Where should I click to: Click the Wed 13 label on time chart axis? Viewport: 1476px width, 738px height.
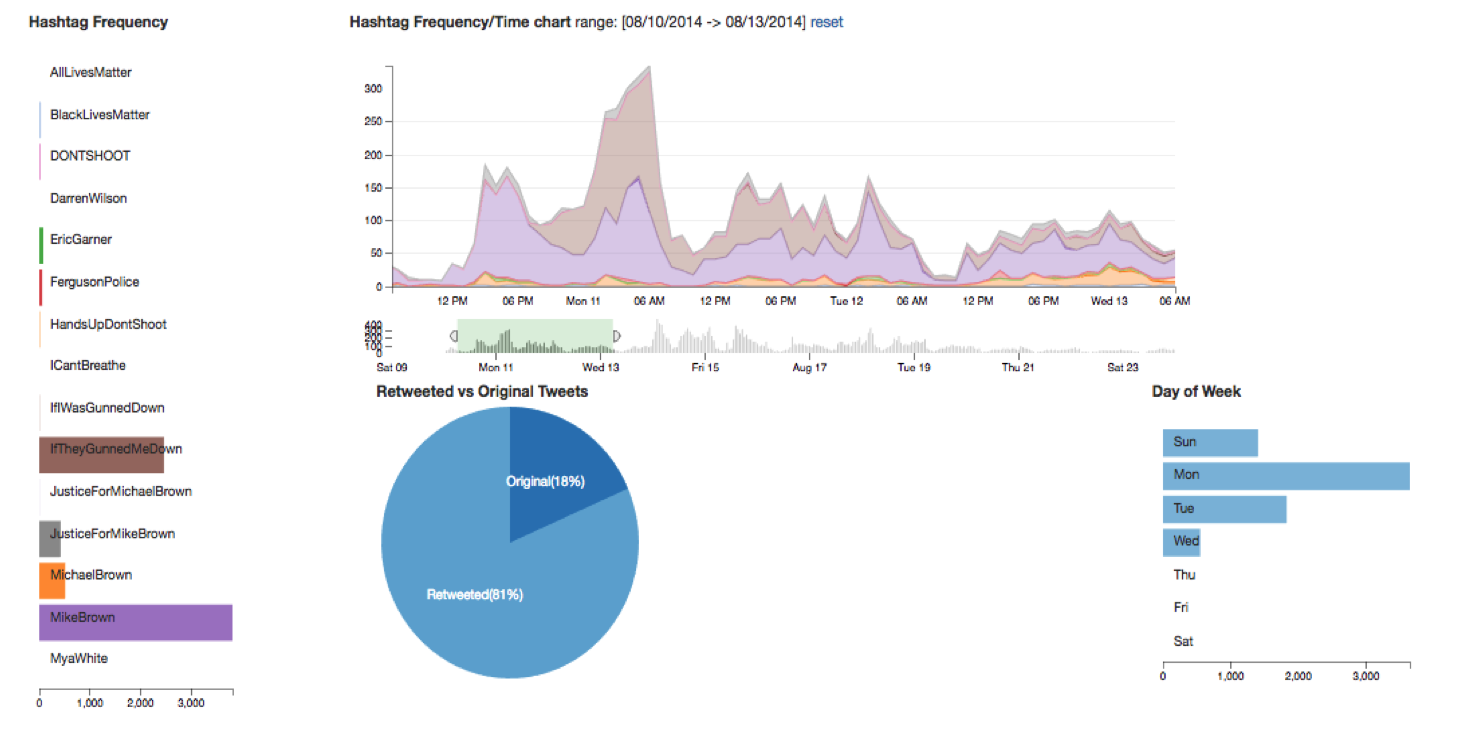[x=1108, y=300]
